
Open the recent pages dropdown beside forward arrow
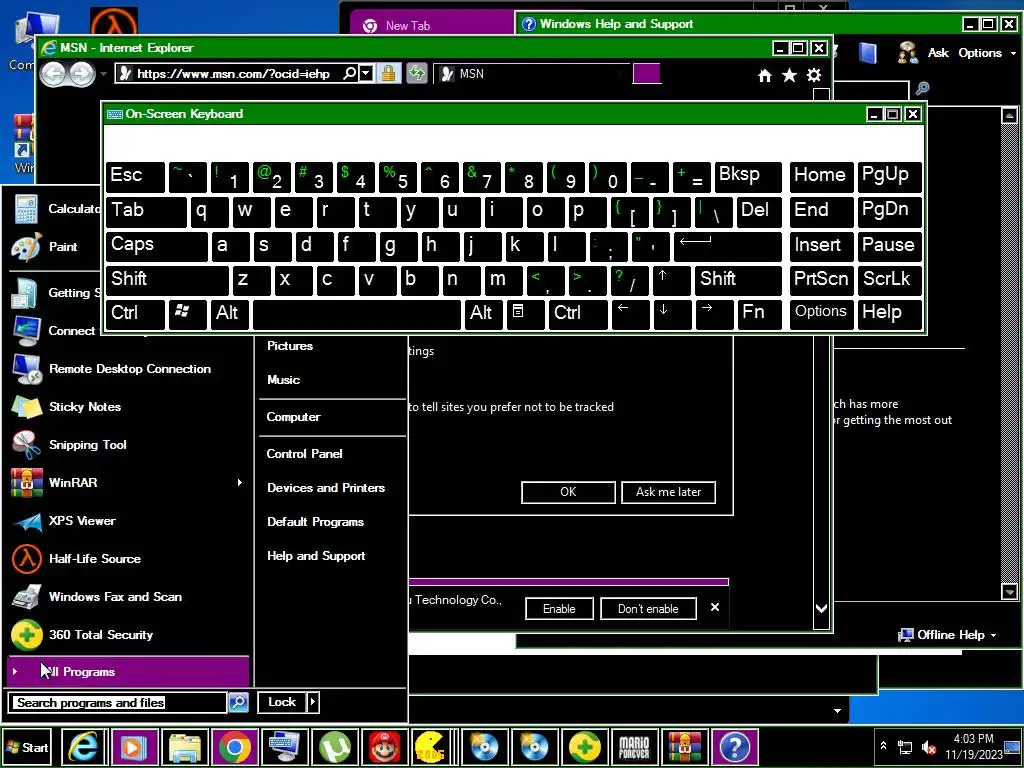click(x=103, y=74)
